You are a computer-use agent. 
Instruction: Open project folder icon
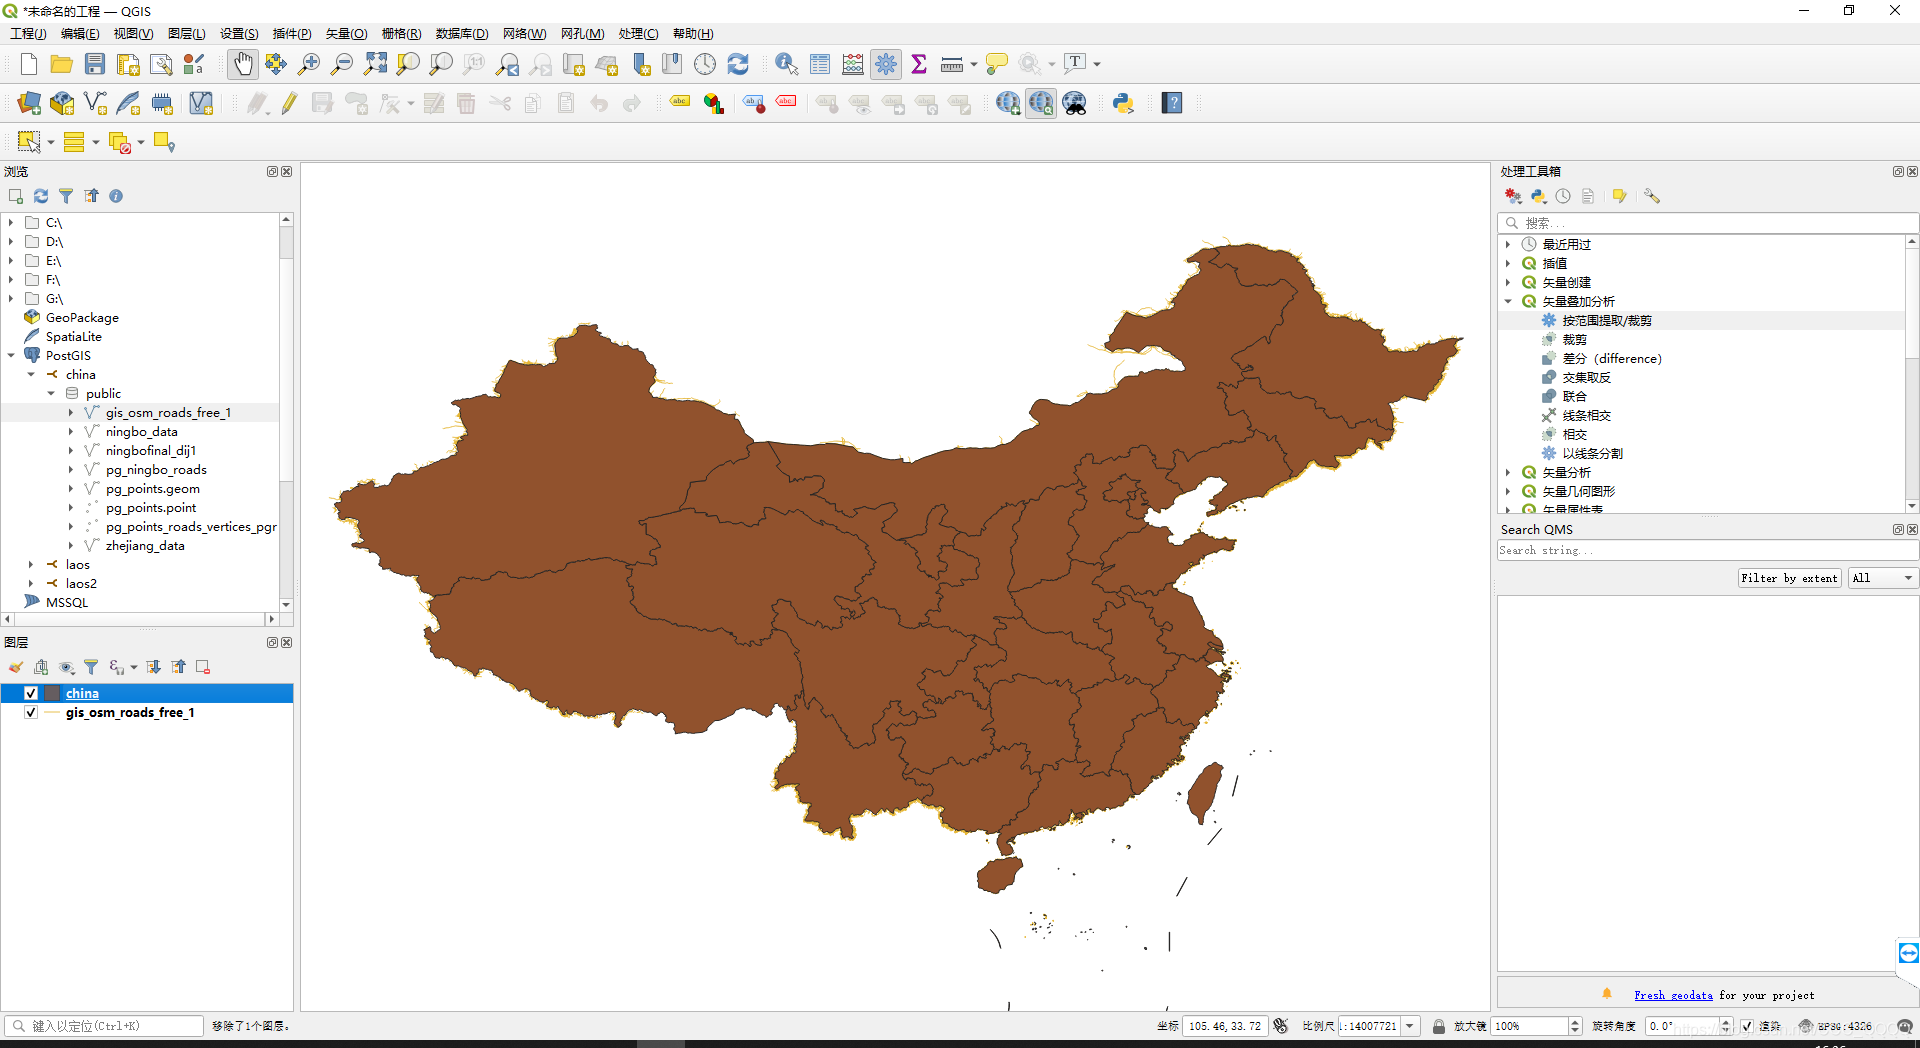(x=62, y=64)
